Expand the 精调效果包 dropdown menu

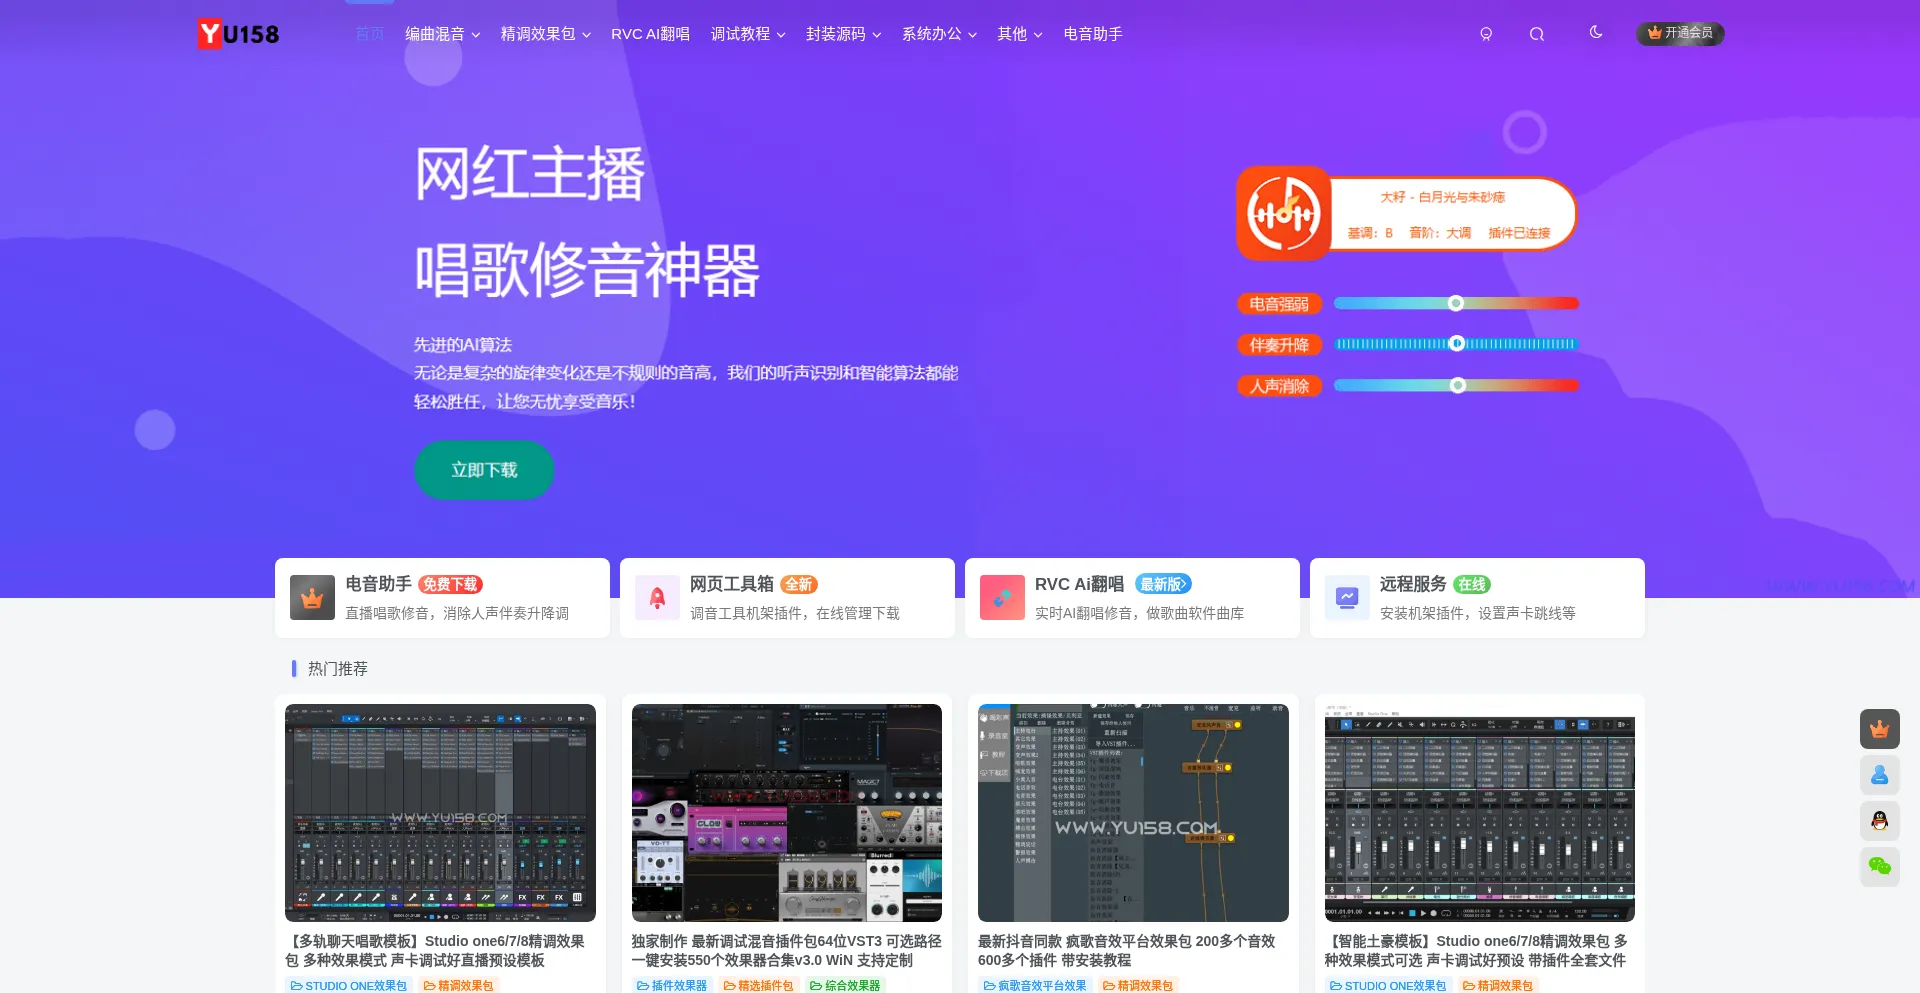[x=546, y=34]
